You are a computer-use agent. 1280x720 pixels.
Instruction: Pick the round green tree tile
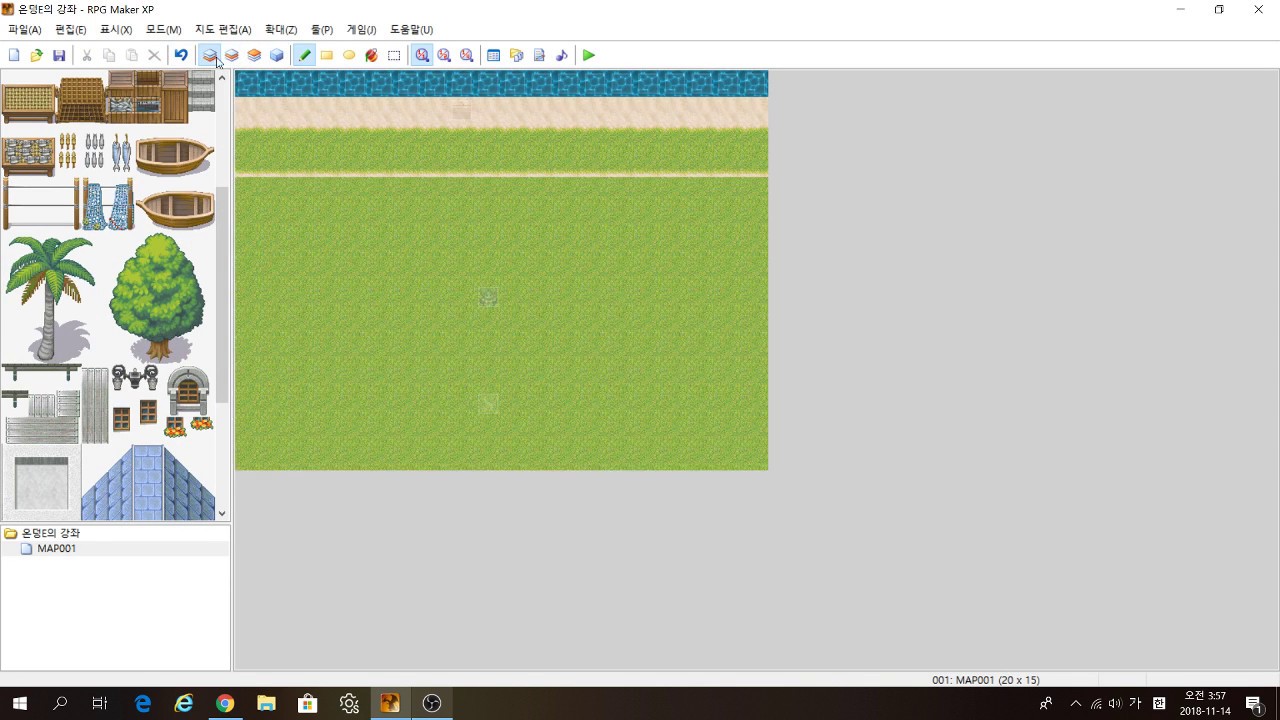click(157, 297)
